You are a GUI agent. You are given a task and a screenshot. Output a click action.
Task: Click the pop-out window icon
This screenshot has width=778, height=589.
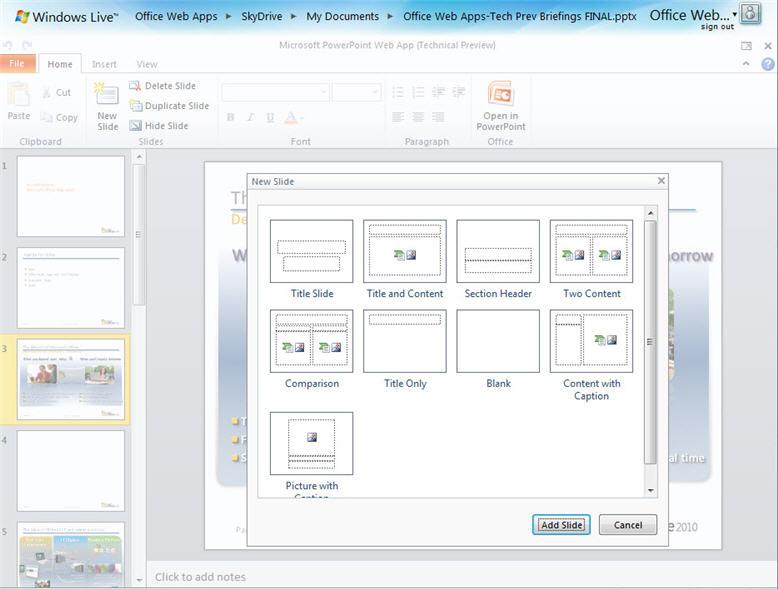[746, 46]
